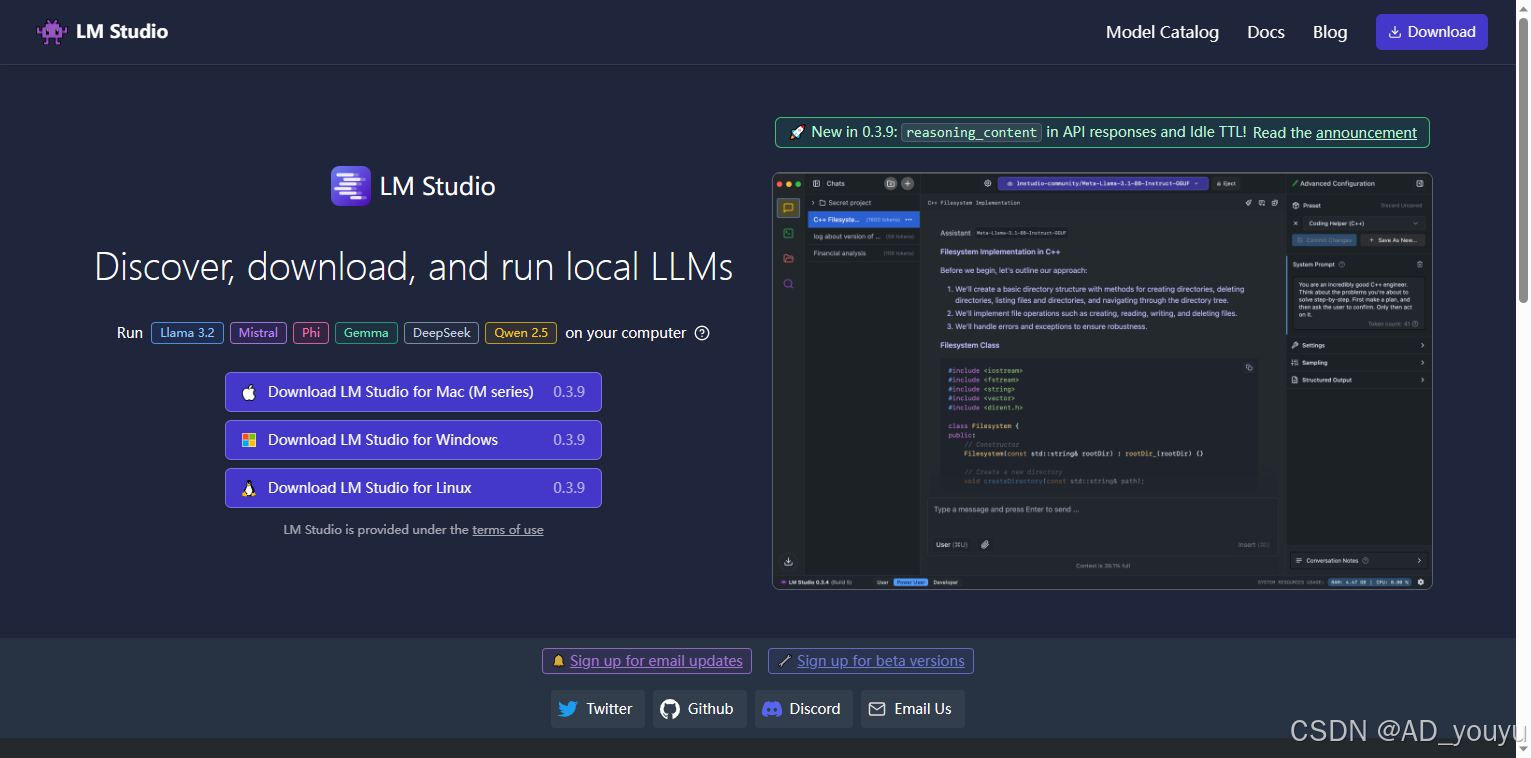1531x758 pixels.
Task: Select the Mistral model tag
Action: [x=258, y=333]
